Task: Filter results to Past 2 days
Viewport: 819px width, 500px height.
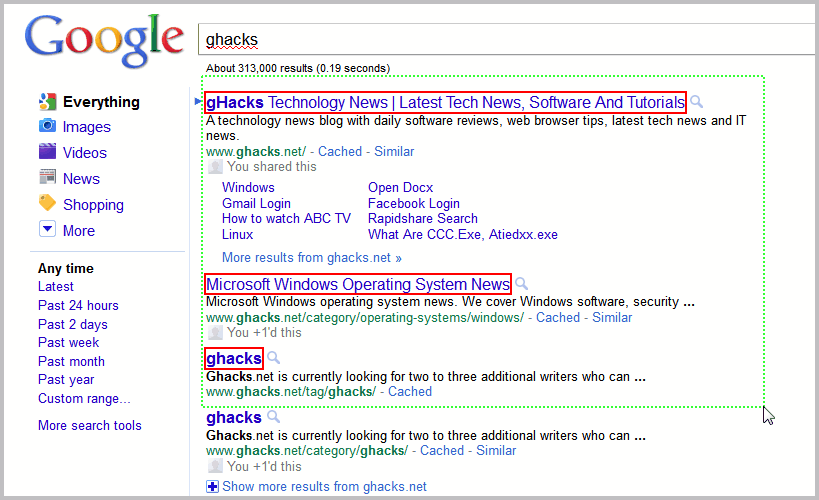Action: 73,324
